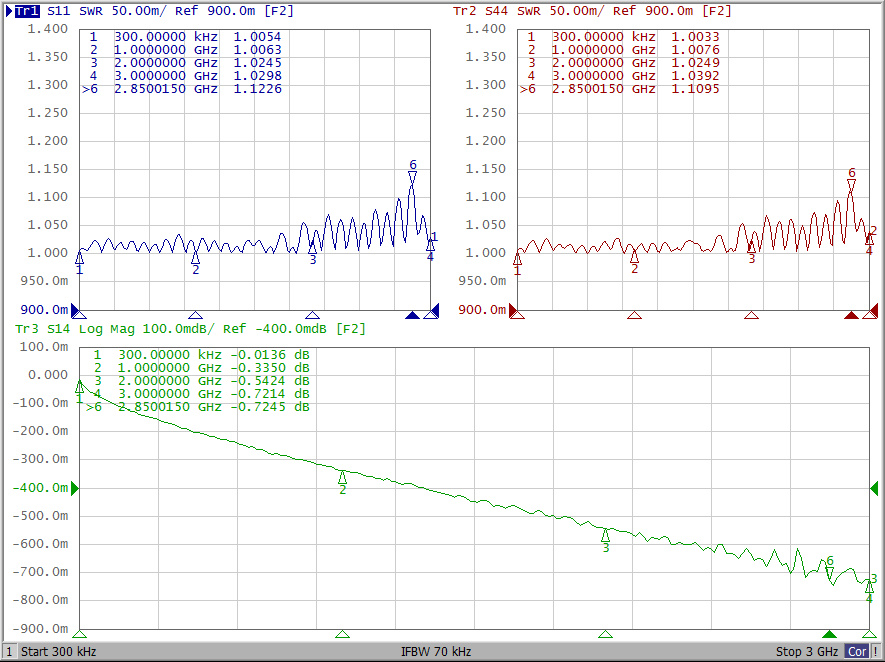Pick marker 2 on the blue S11 trace

(x=195, y=258)
